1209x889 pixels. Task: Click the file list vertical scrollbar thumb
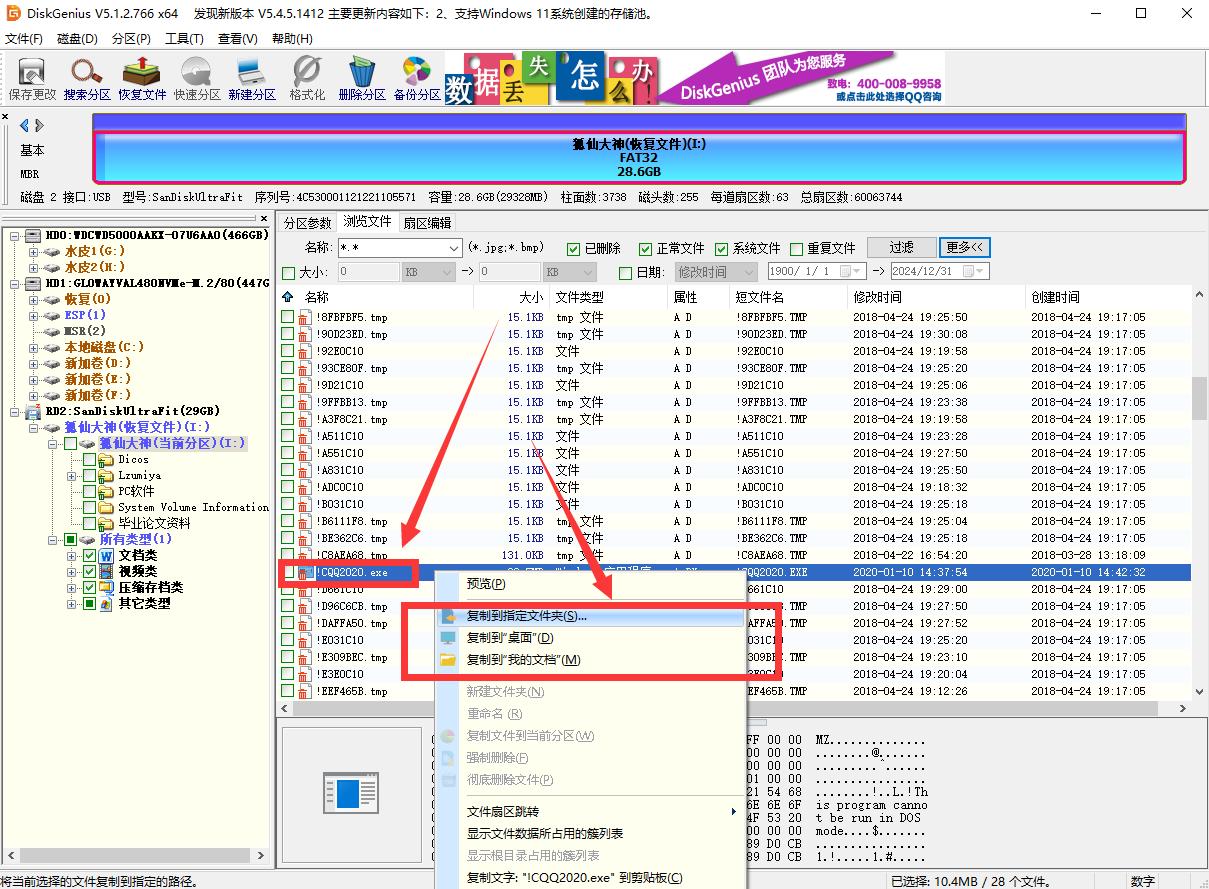click(x=1199, y=398)
